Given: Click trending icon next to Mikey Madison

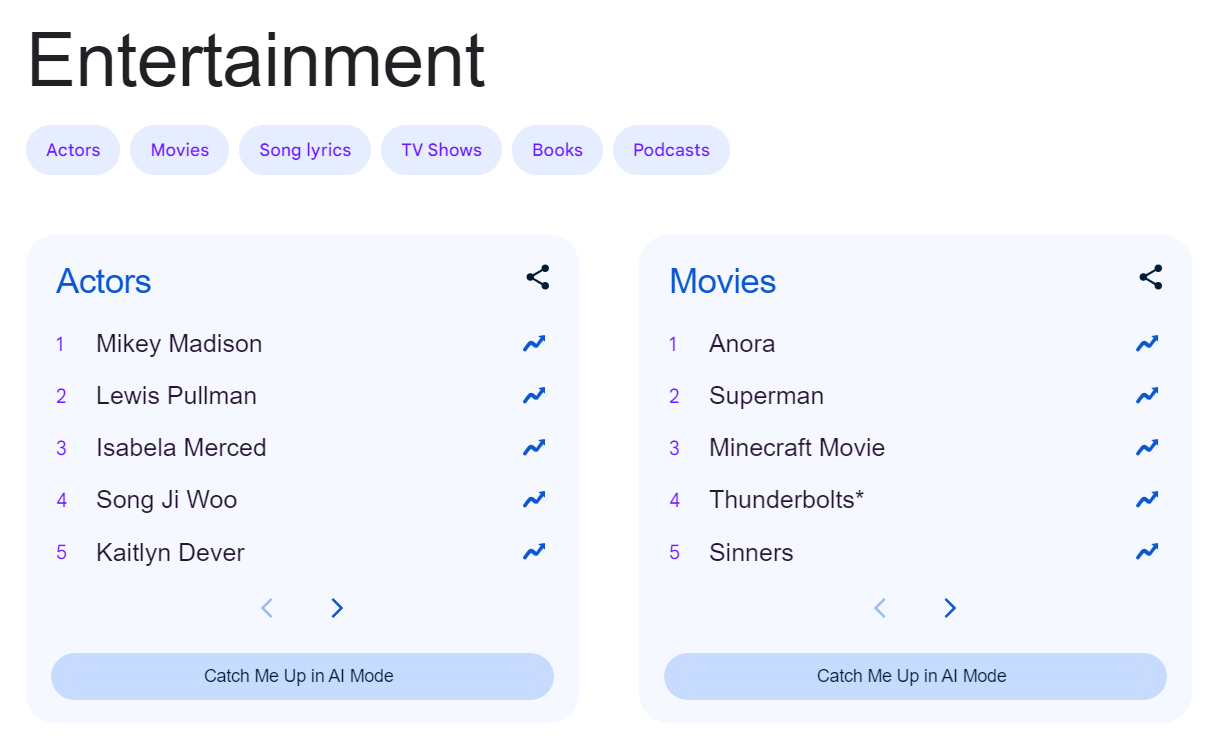Looking at the screenshot, I should (534, 344).
